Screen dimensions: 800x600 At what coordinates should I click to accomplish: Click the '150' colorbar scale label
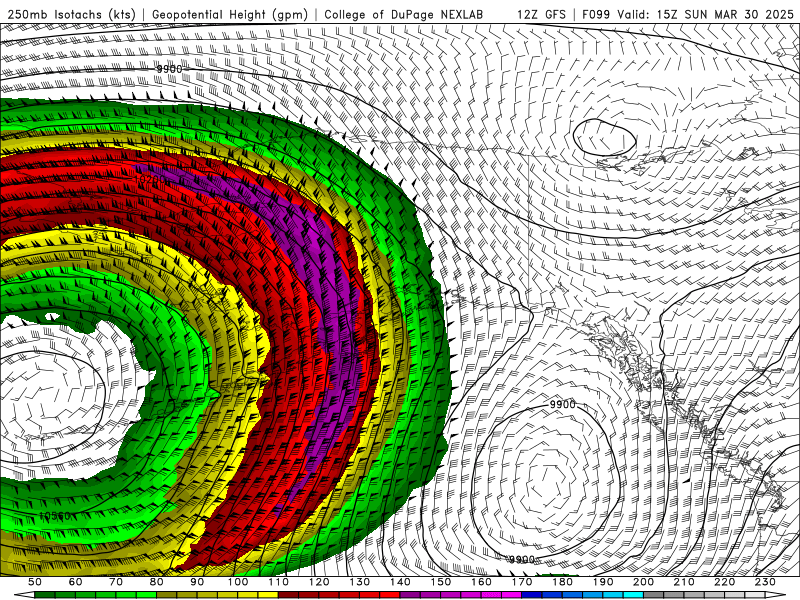[441, 582]
